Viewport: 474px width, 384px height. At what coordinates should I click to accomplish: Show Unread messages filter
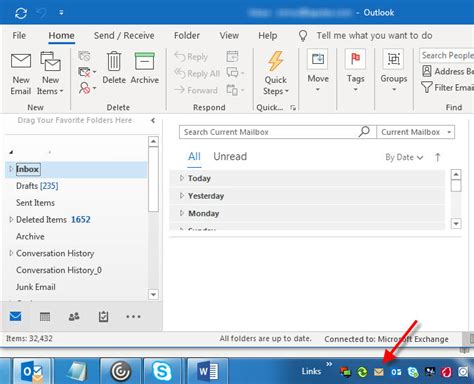230,156
